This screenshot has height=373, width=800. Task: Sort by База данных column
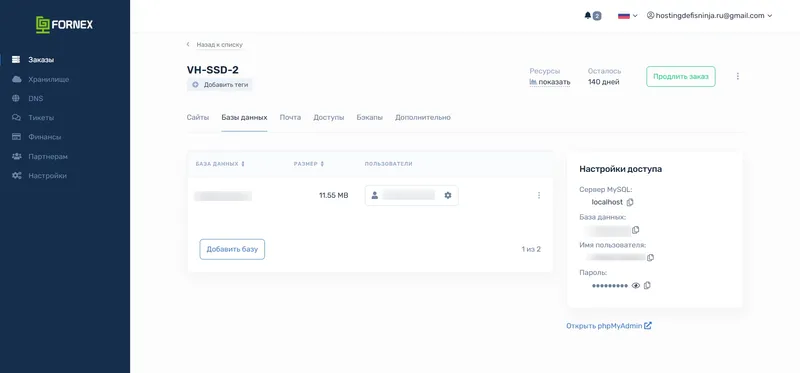(220, 164)
